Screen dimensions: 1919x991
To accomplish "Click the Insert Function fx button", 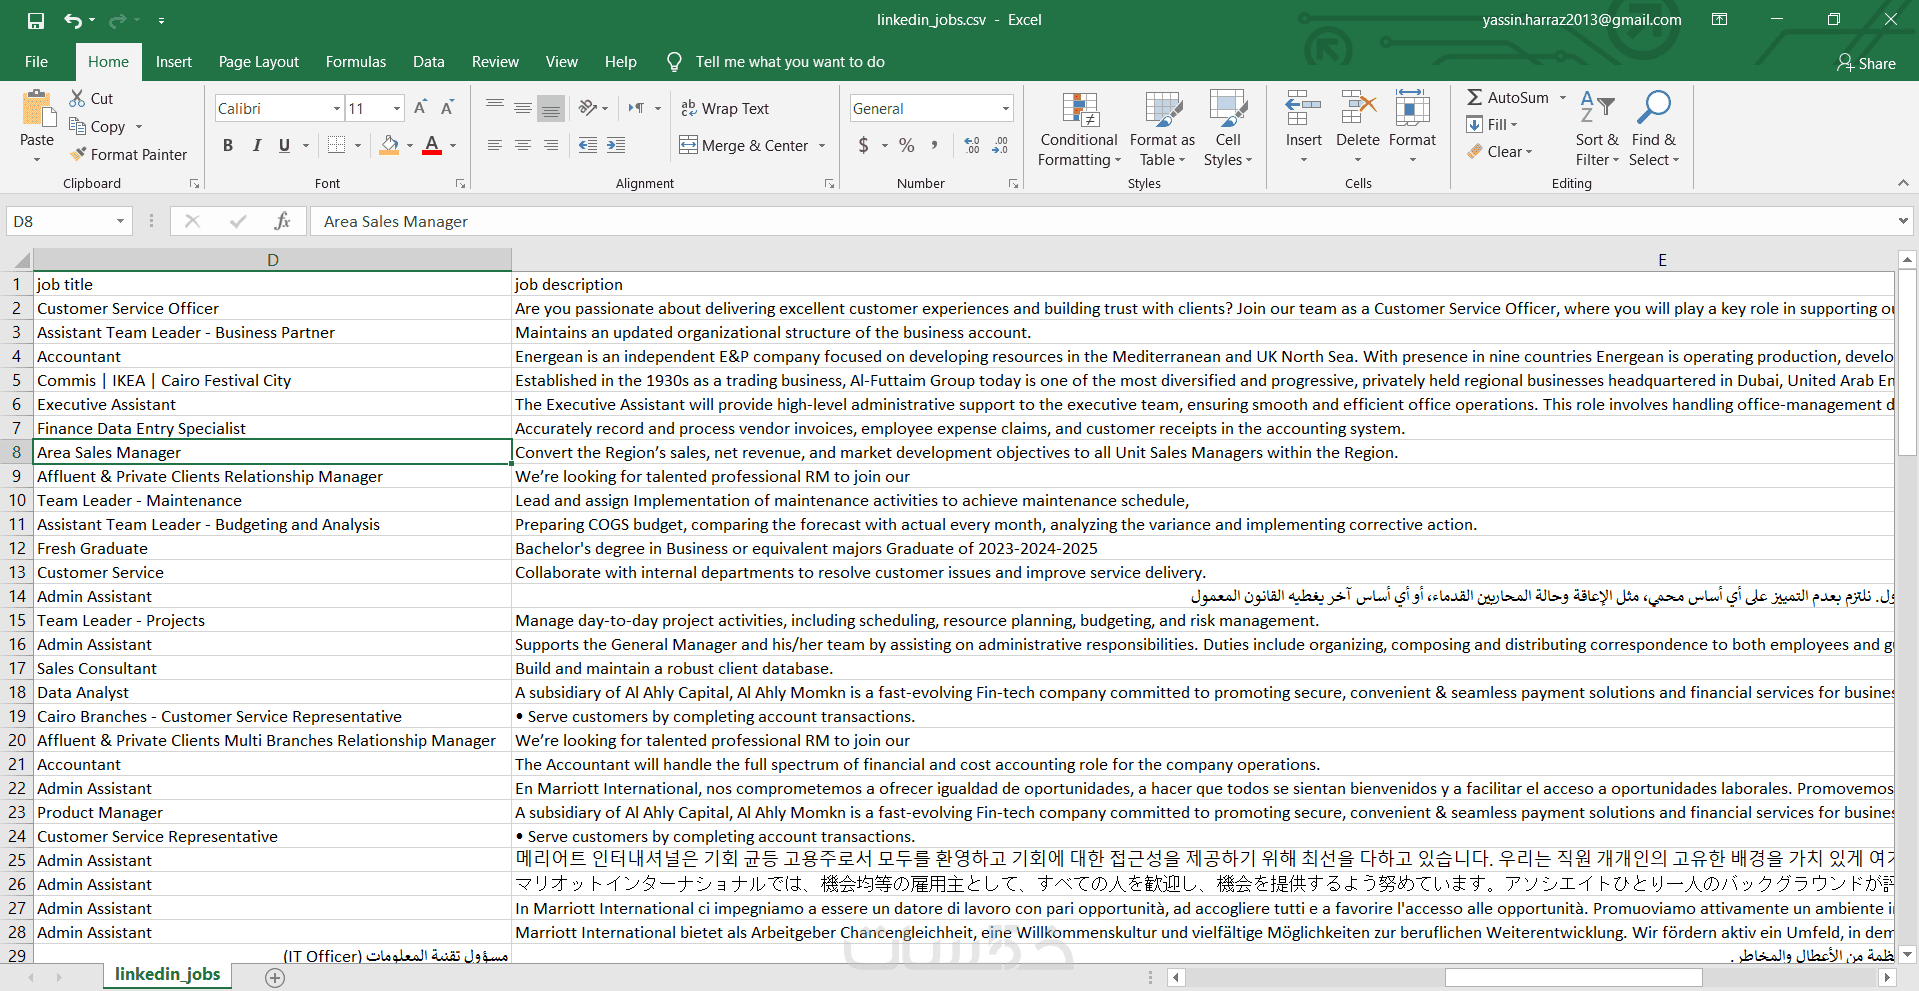I will tap(283, 221).
